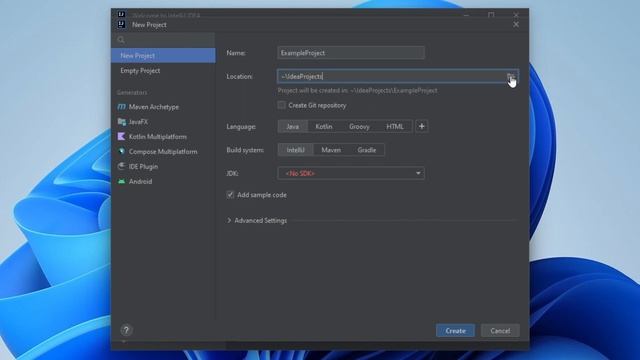Uncheck Add sample code
The width and height of the screenshot is (640, 360).
(230, 195)
